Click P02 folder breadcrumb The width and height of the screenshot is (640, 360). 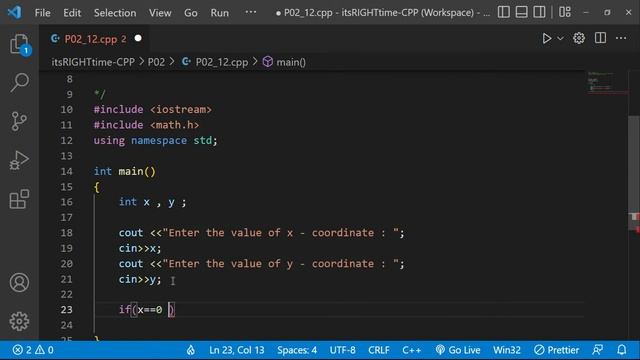point(156,62)
